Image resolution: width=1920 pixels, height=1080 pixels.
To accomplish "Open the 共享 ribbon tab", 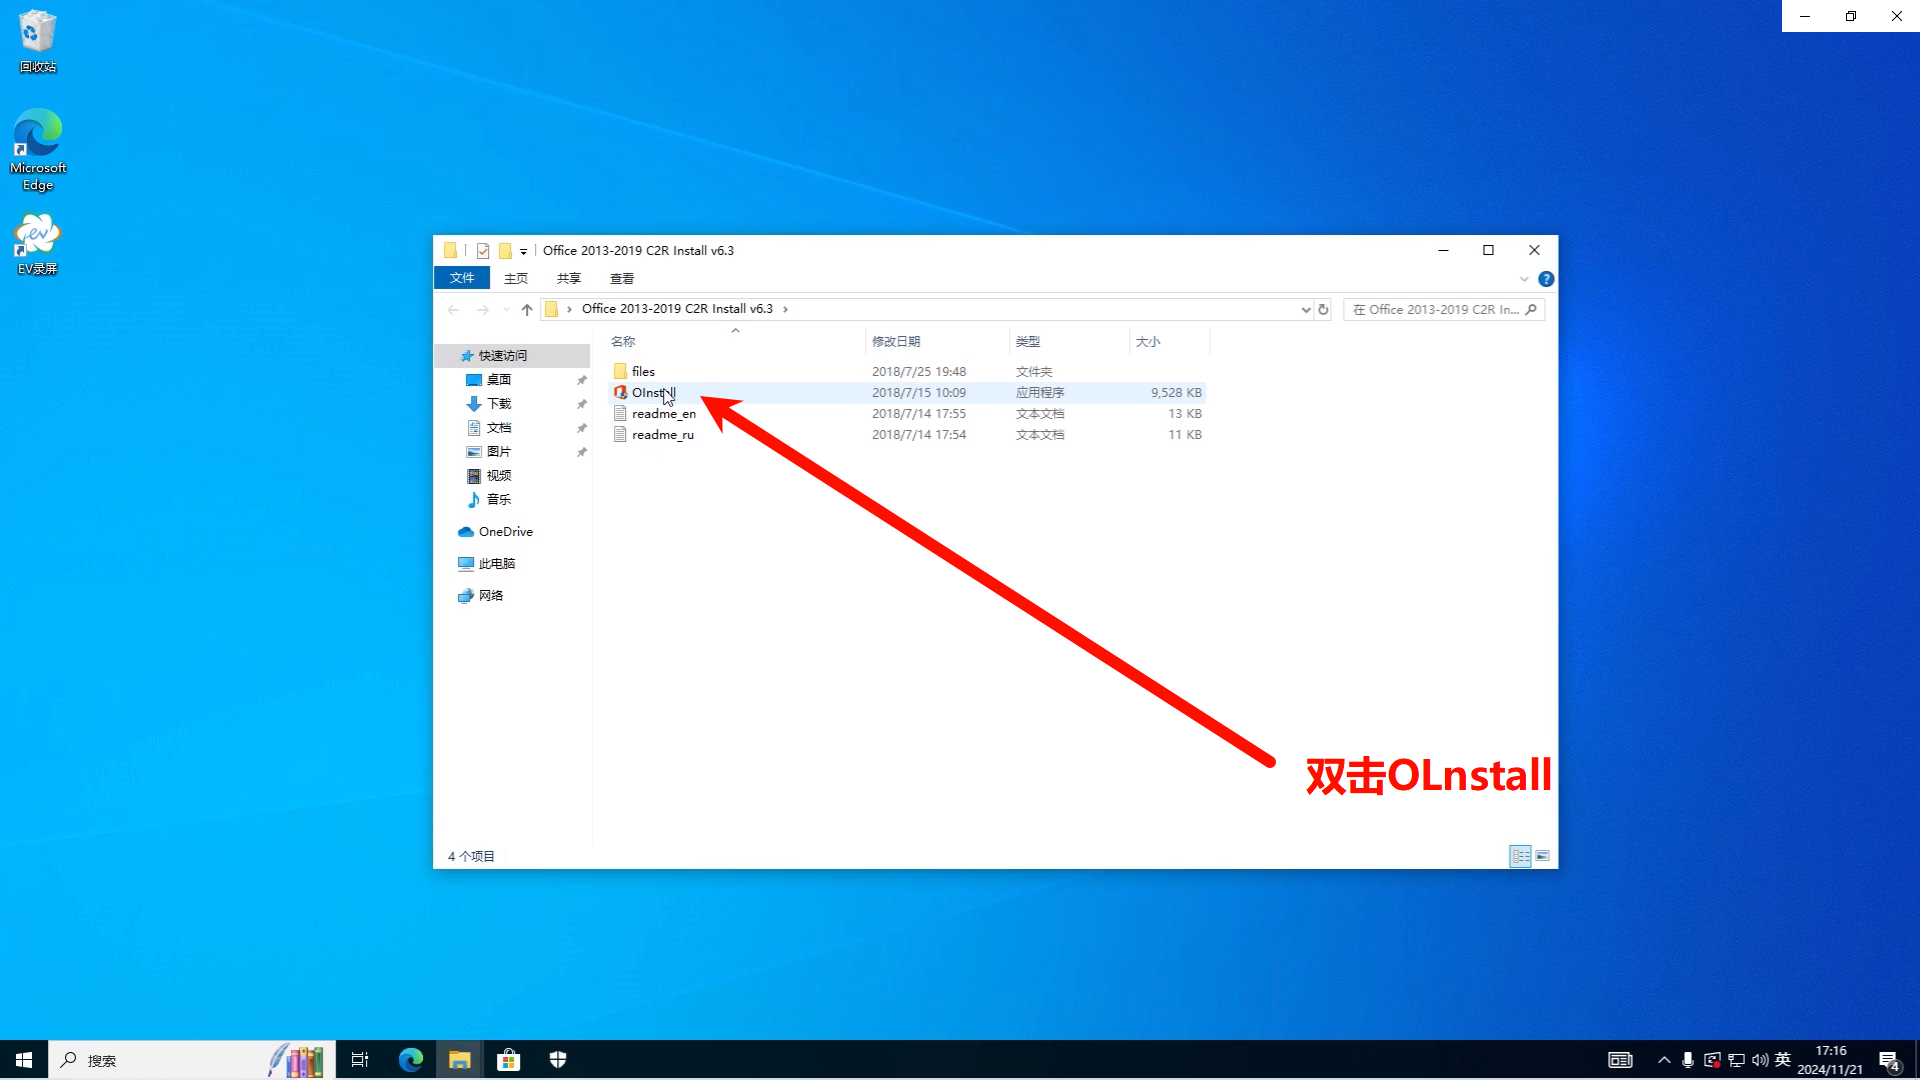I will point(569,278).
